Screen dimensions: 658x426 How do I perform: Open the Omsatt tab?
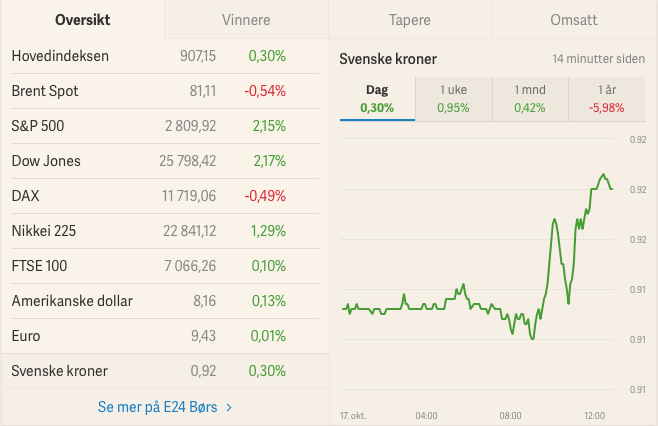point(574,20)
